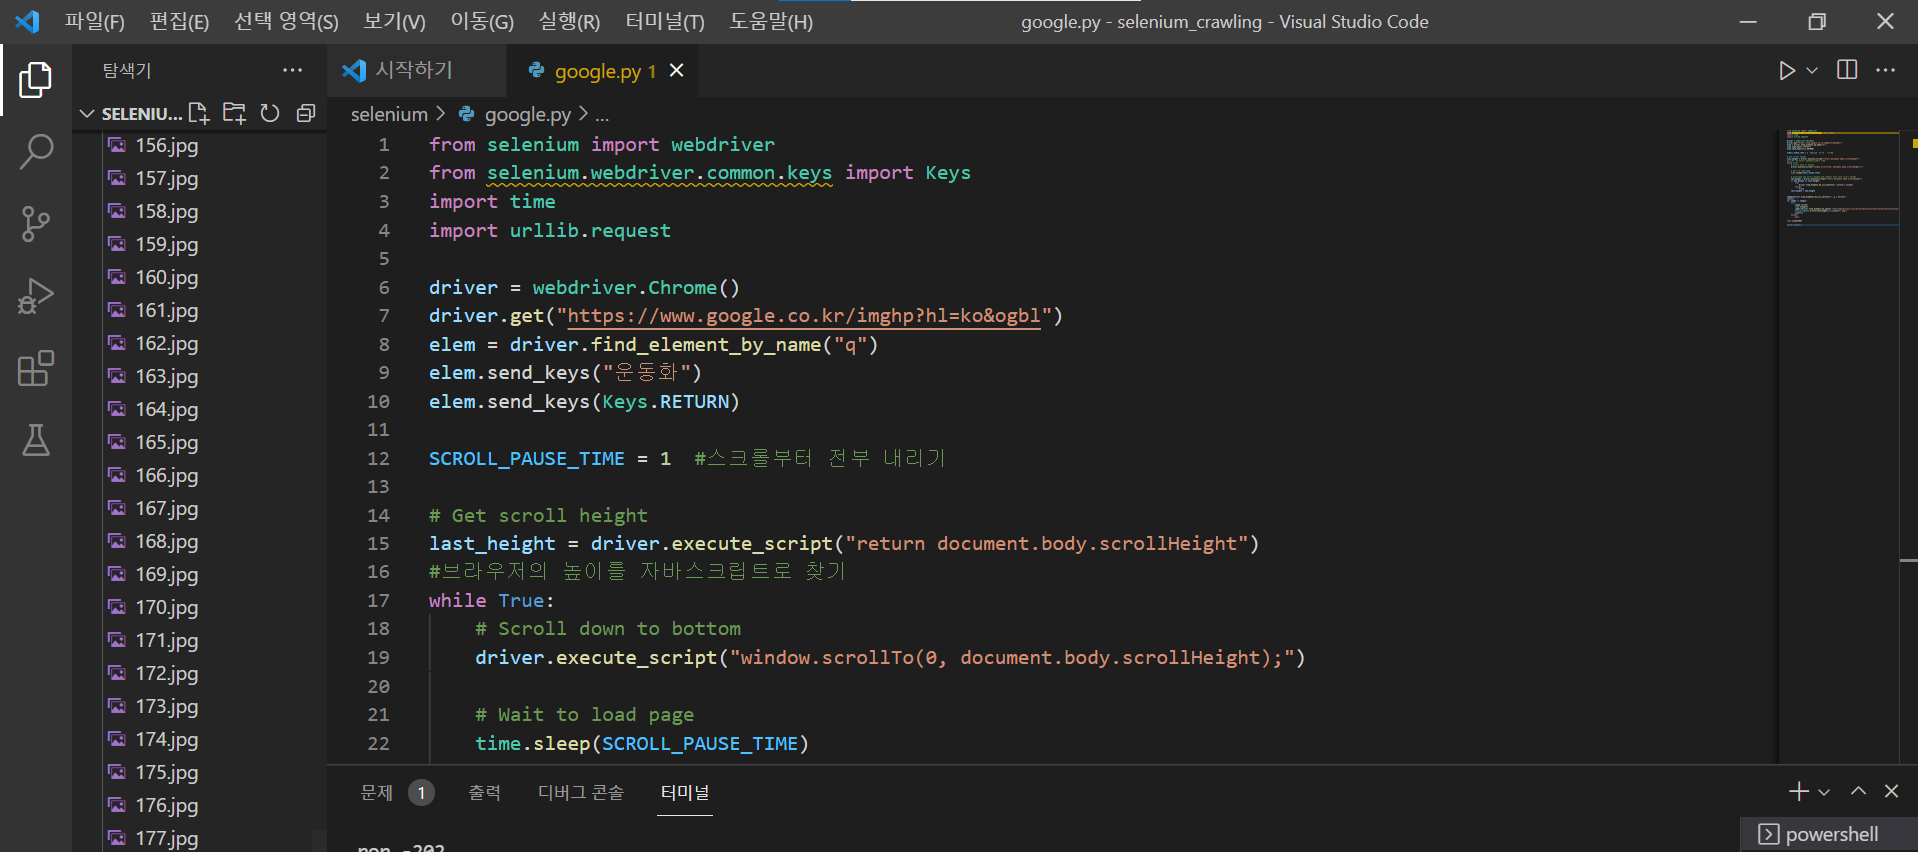Open the Search view in the activity bar
1918x852 pixels.
(x=36, y=152)
